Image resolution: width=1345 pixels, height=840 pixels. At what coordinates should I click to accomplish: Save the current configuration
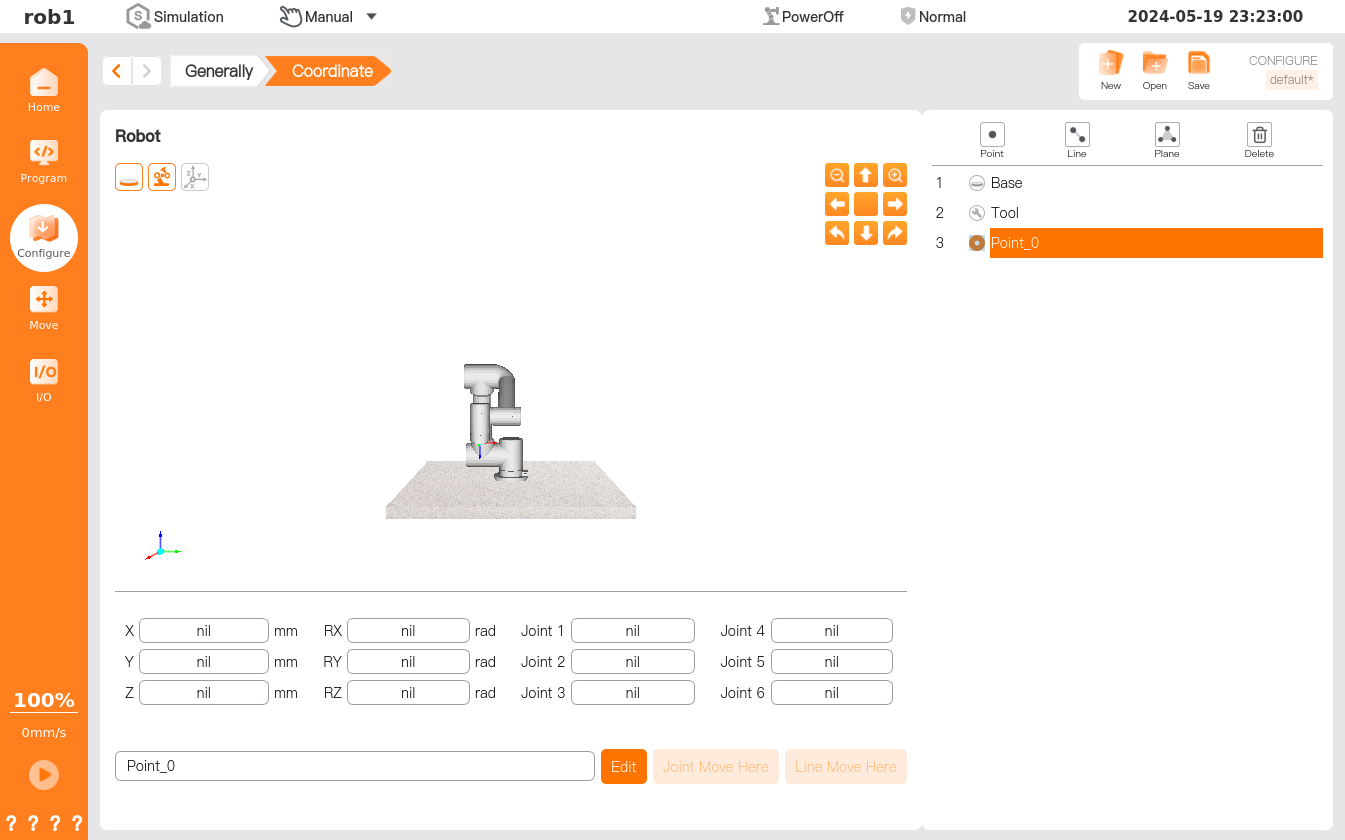click(1198, 70)
